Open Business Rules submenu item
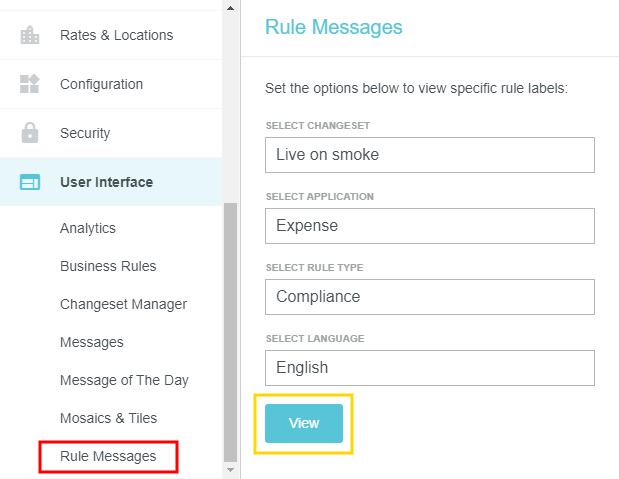The image size is (620, 479). pyautogui.click(x=108, y=266)
